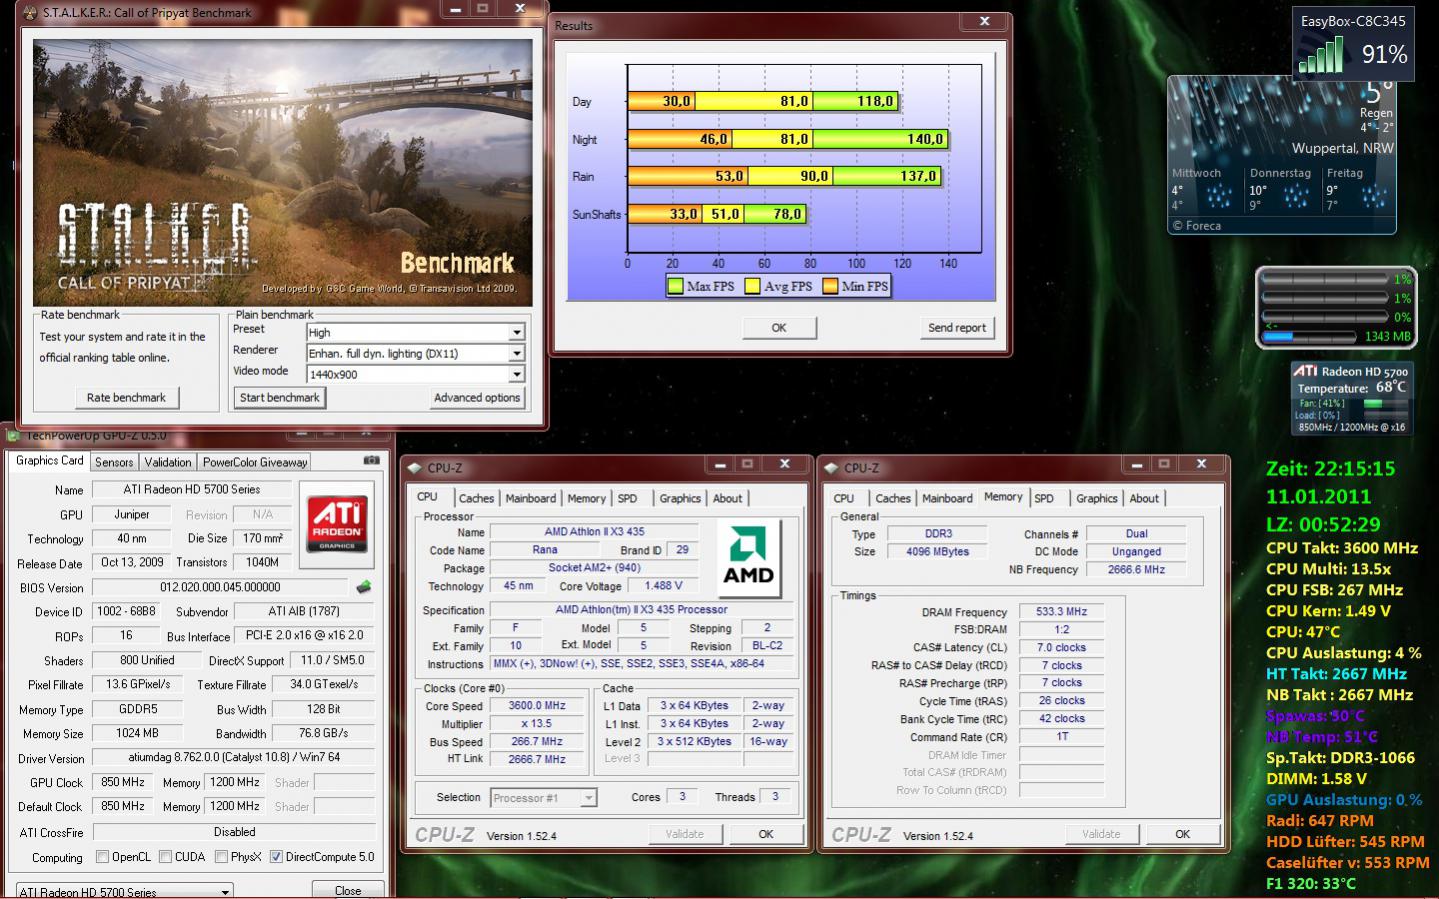Click the DRAM Frequency 533.3 MHz field
The width and height of the screenshot is (1439, 899).
(x=1061, y=611)
